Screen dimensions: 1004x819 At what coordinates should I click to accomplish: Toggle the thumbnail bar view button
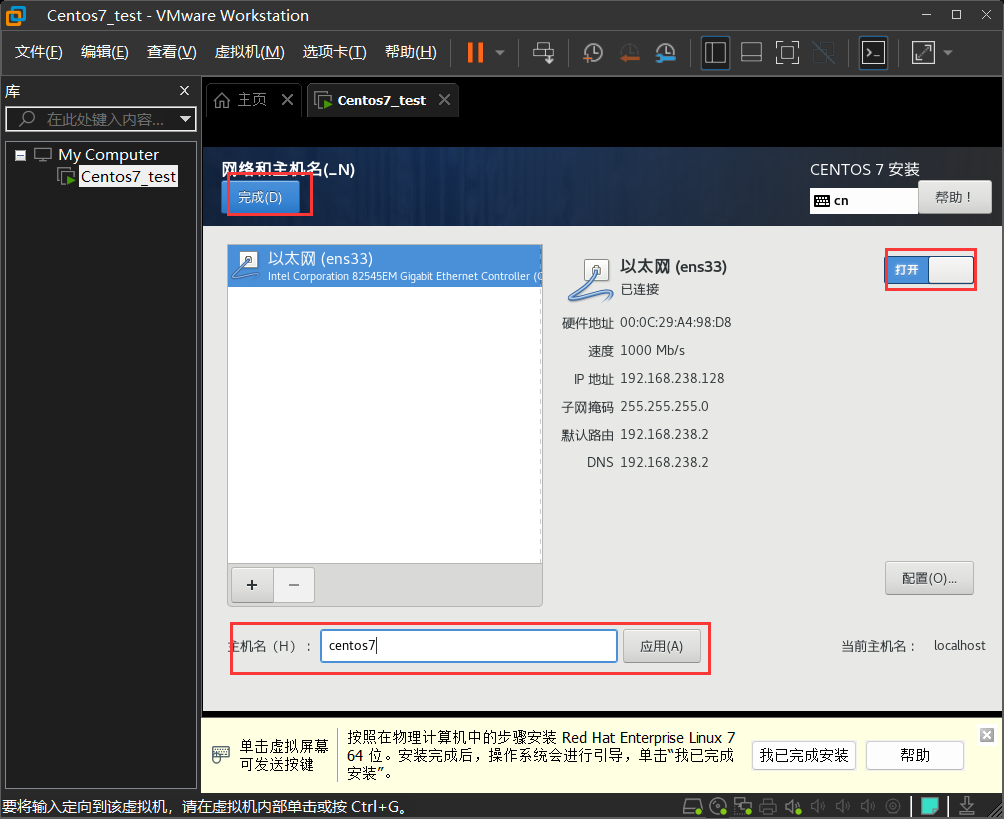751,53
